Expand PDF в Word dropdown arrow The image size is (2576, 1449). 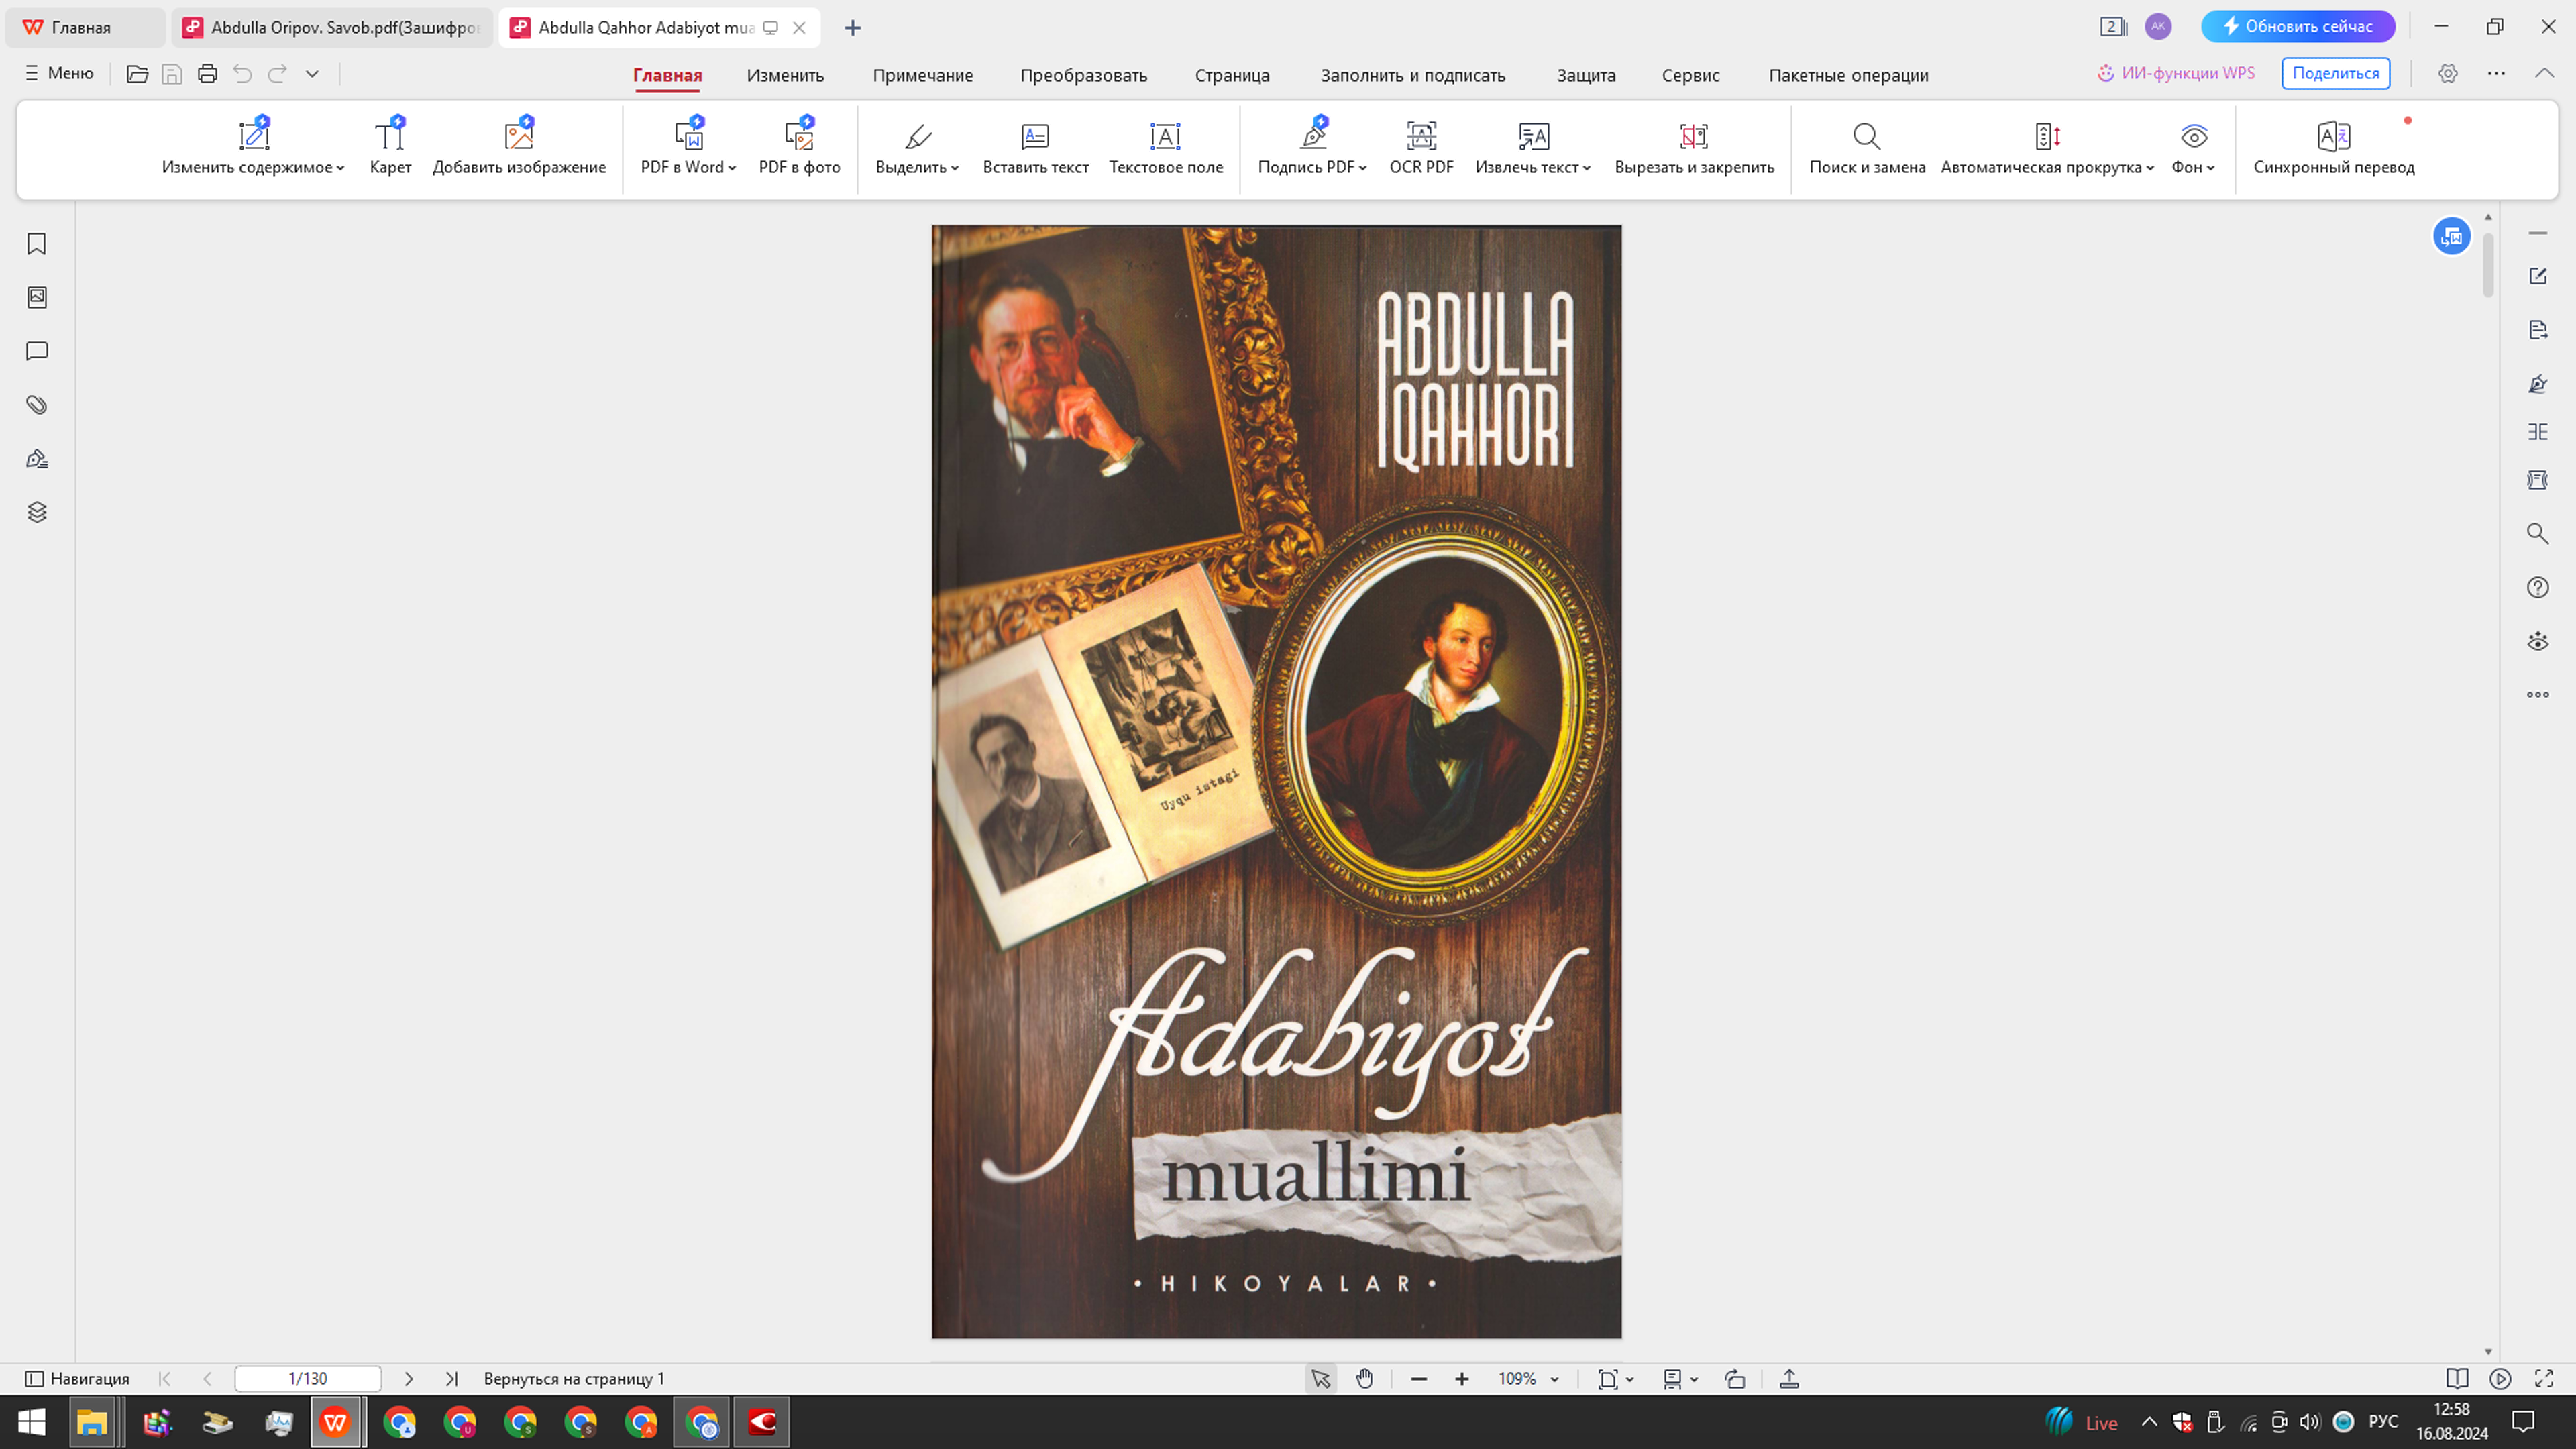pyautogui.click(x=732, y=168)
